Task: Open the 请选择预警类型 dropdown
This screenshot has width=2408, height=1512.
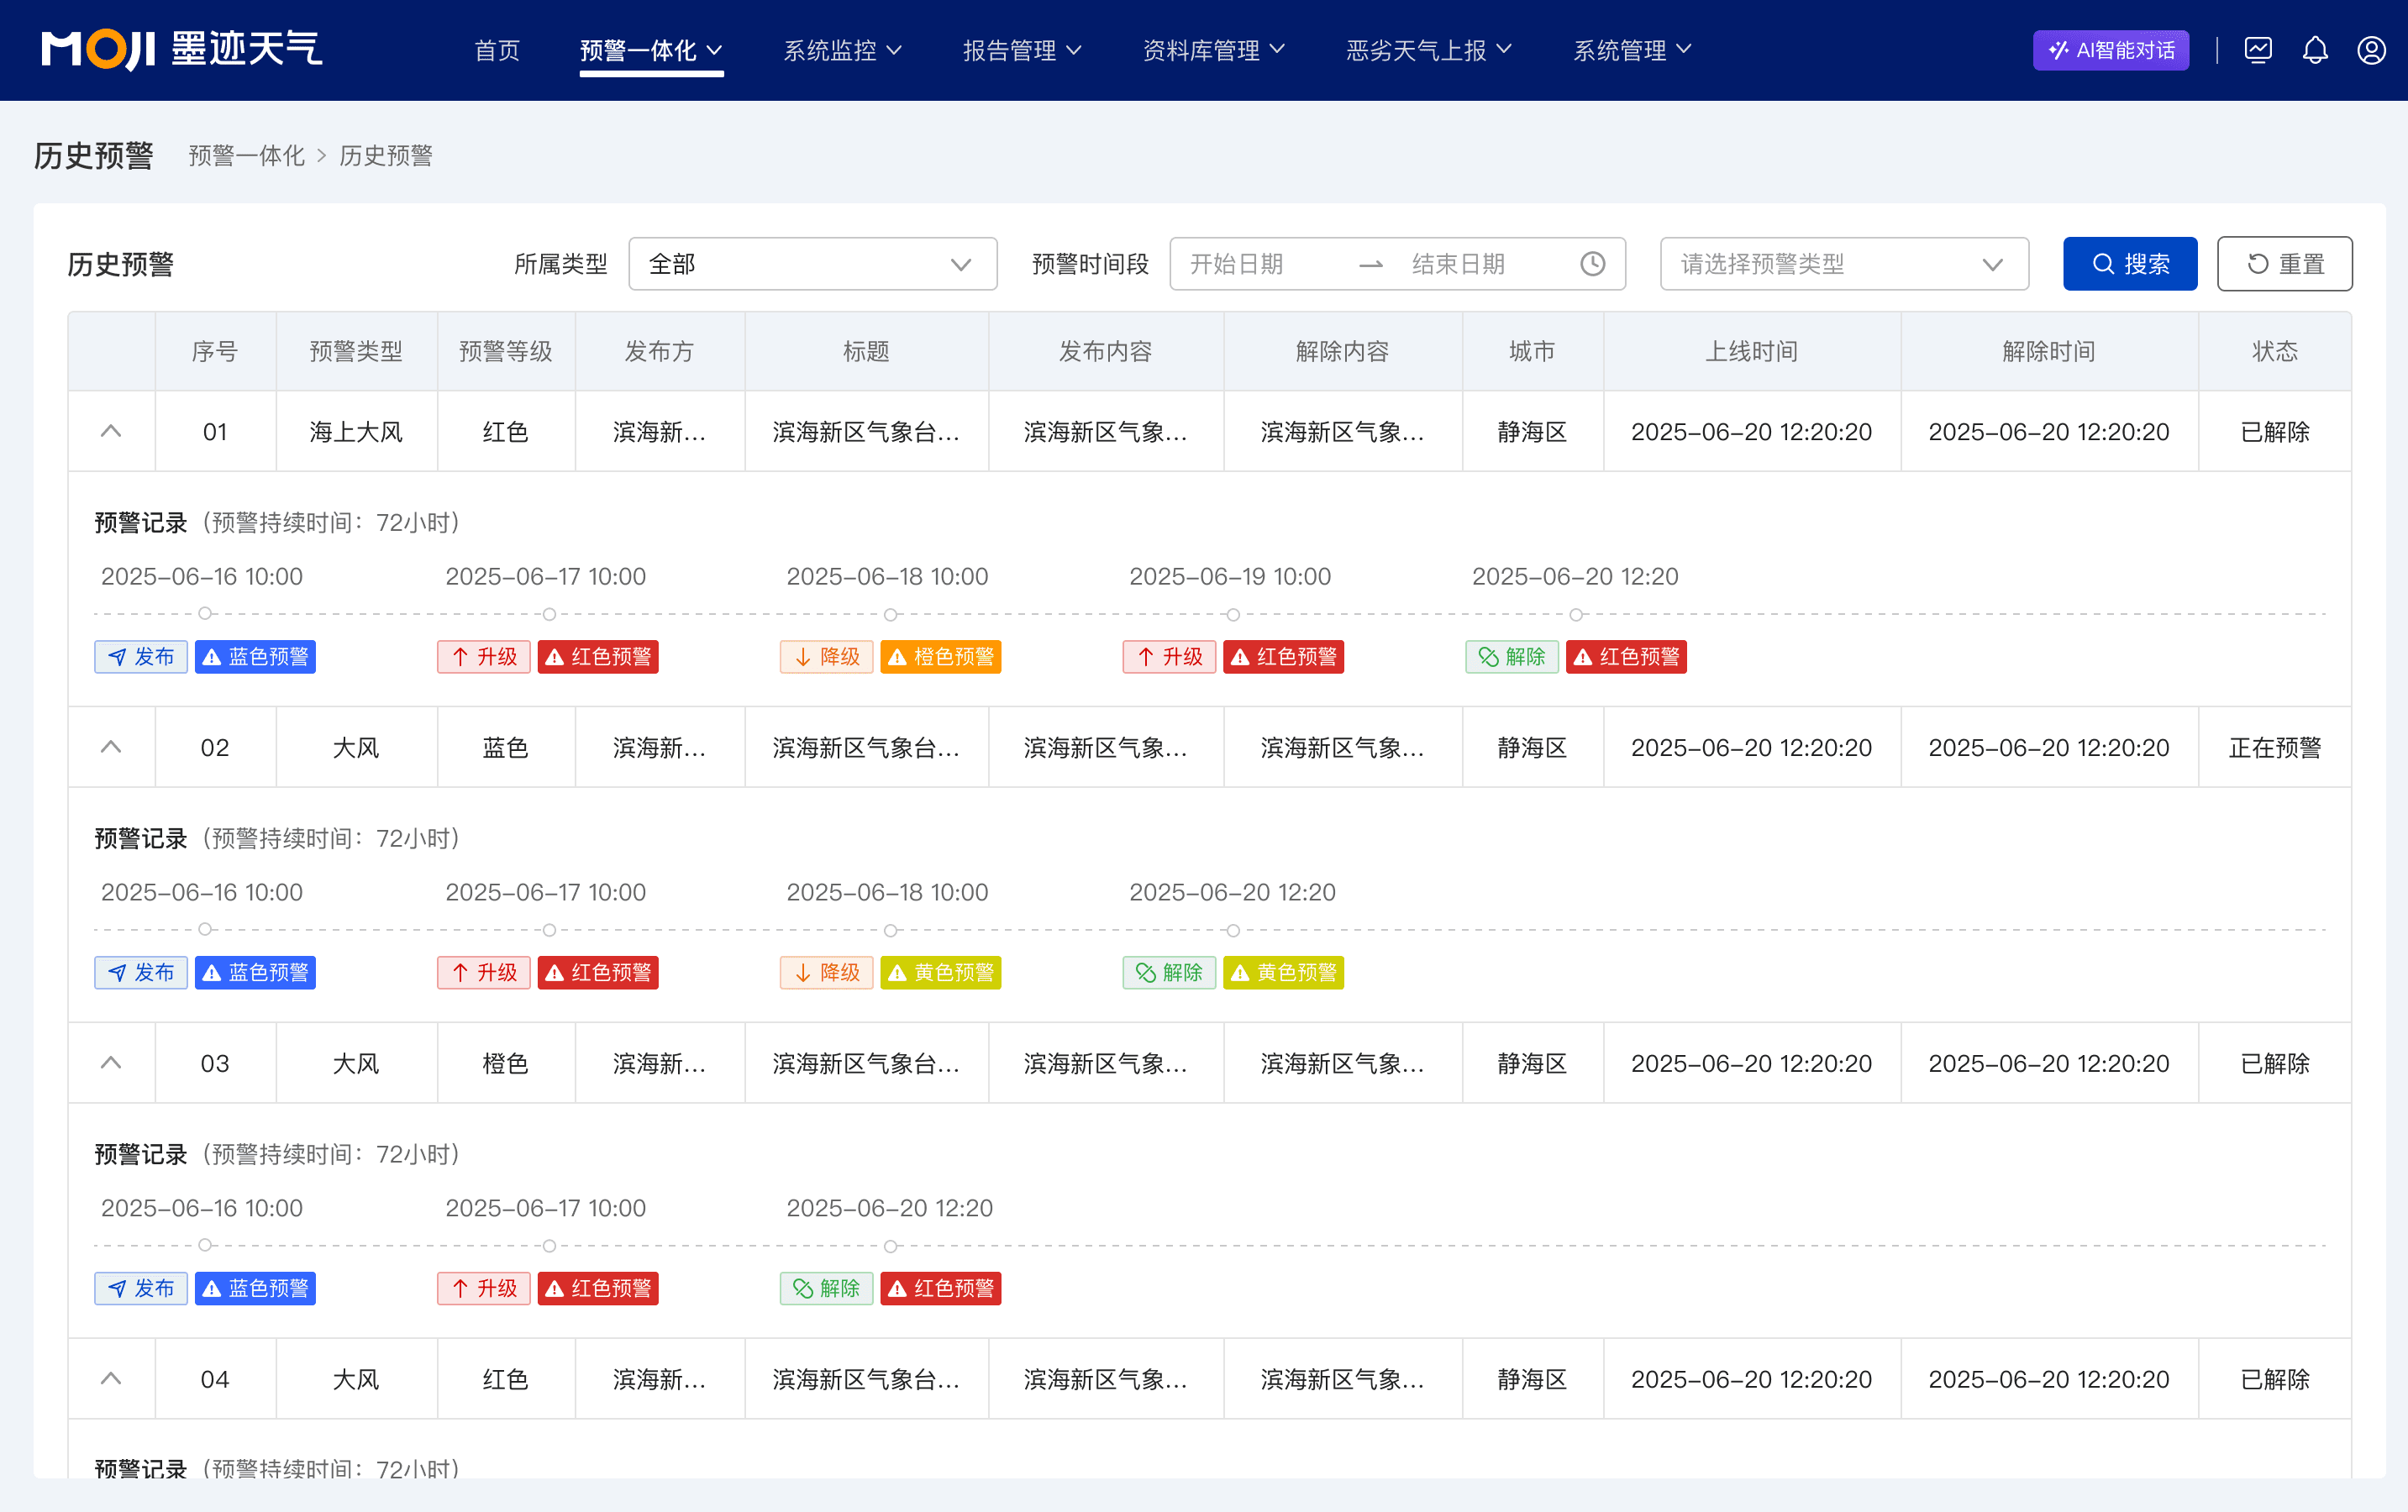Action: click(x=1844, y=264)
